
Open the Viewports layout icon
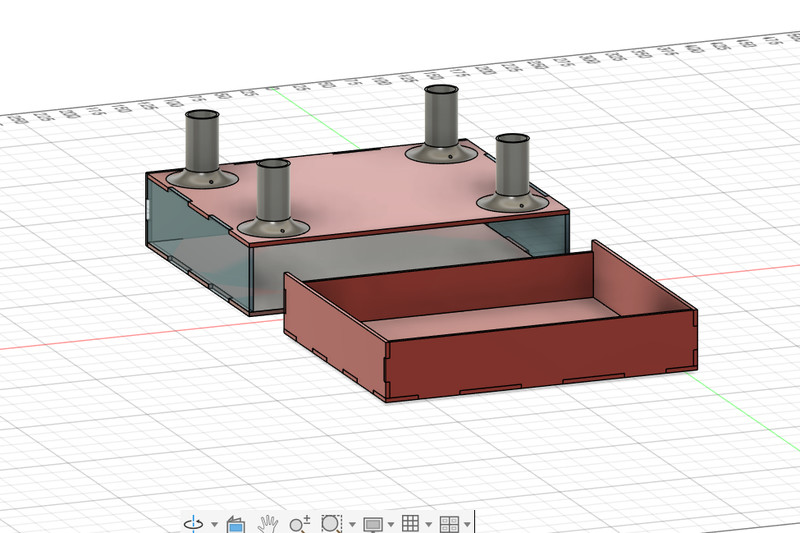pyautogui.click(x=449, y=524)
